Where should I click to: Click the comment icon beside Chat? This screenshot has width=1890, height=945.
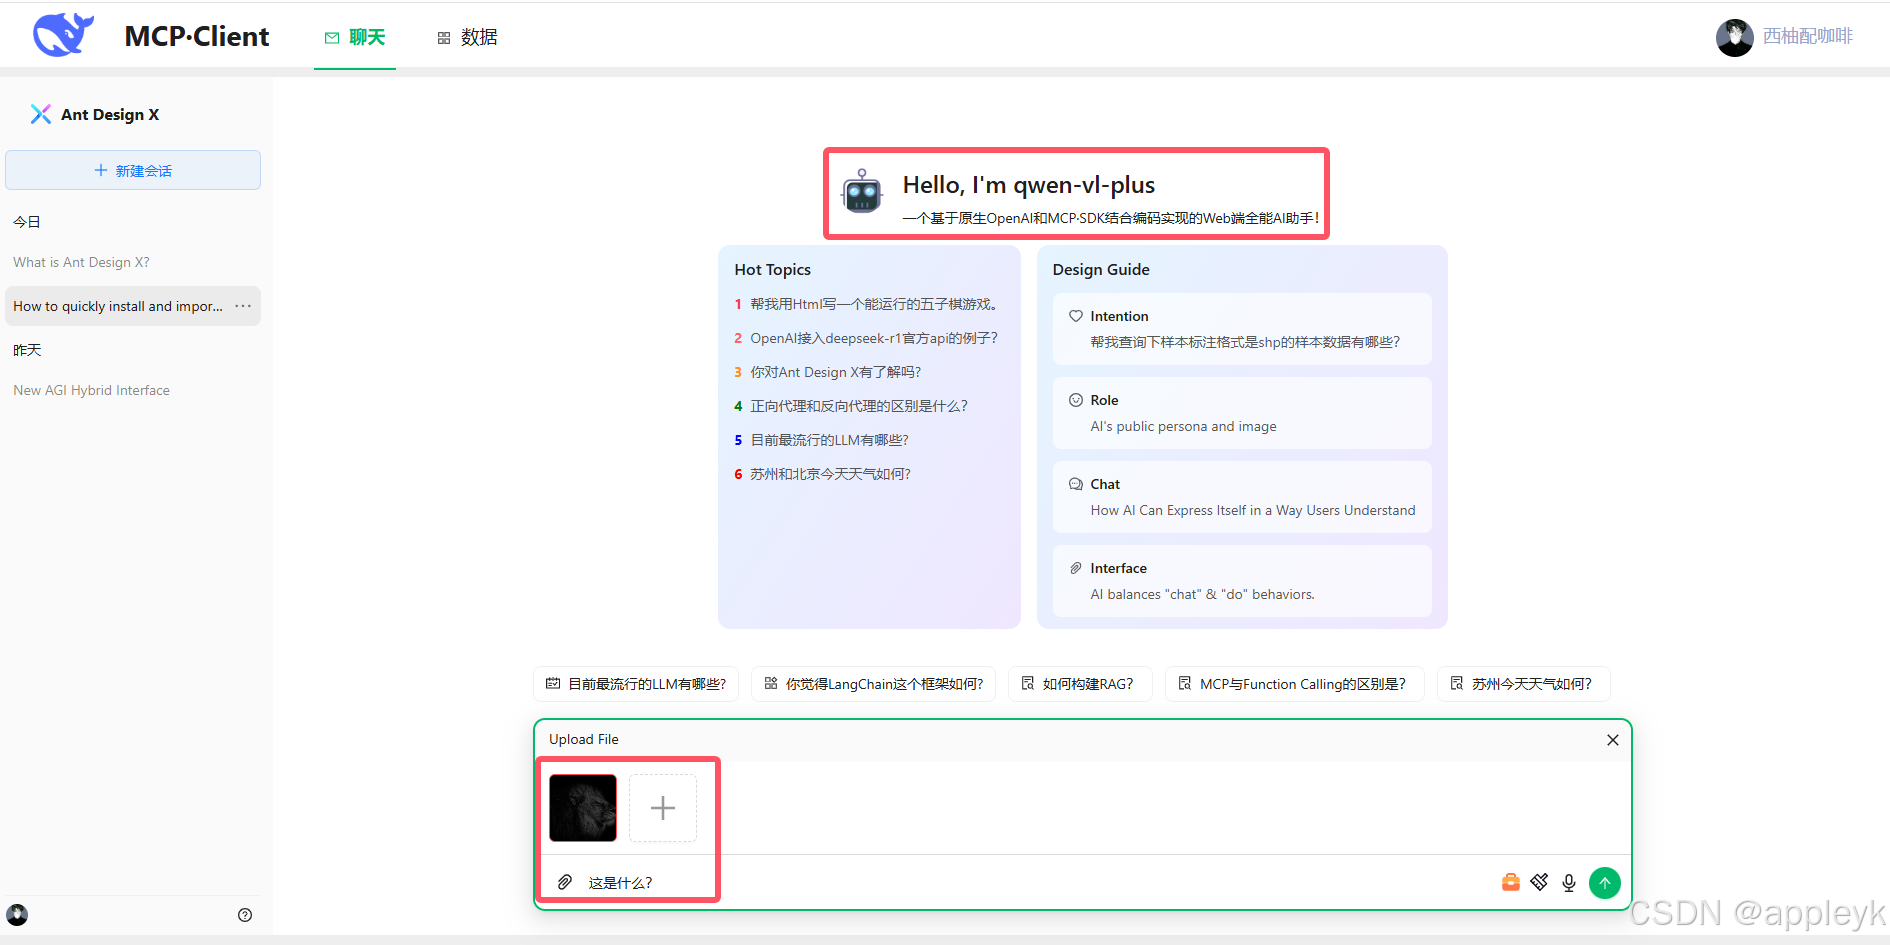[1076, 484]
